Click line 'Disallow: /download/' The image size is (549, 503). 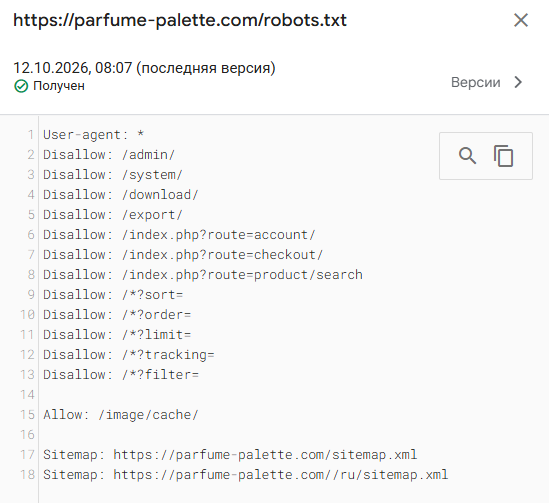click(x=121, y=195)
